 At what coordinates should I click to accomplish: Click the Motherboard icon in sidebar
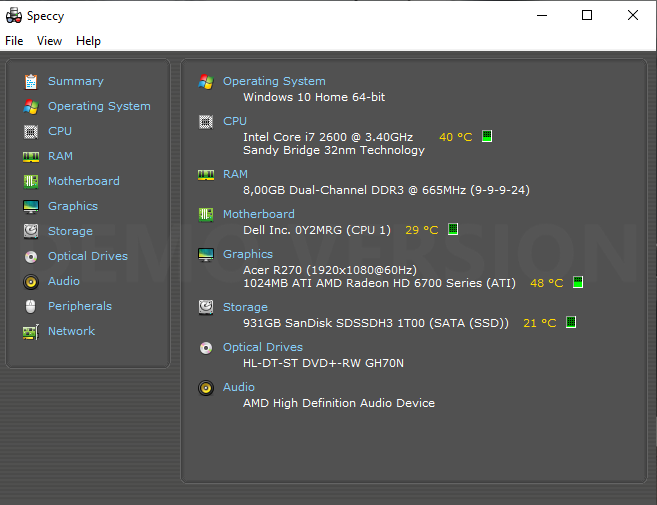pos(30,181)
